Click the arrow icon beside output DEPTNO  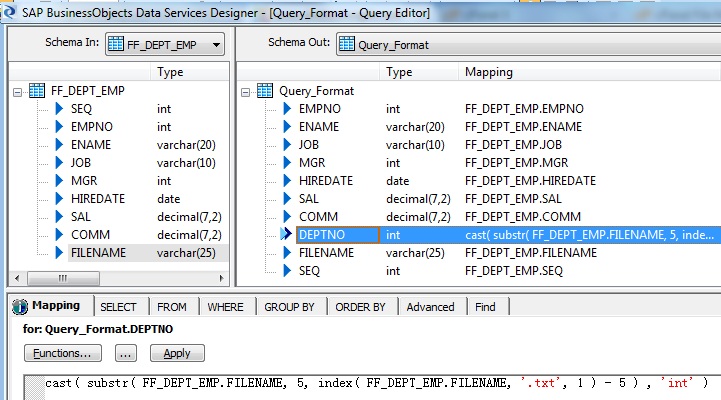coord(286,234)
